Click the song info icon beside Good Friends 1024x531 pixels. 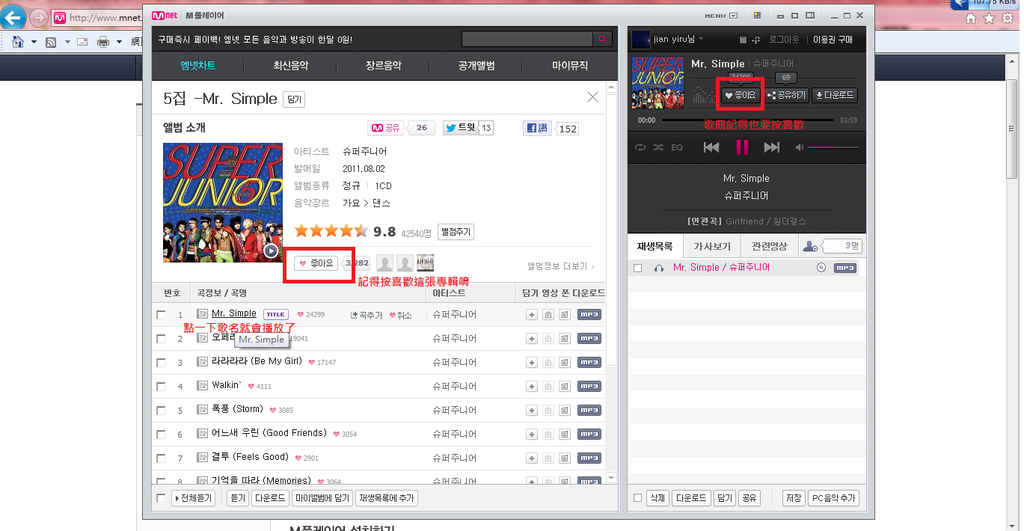[202, 434]
